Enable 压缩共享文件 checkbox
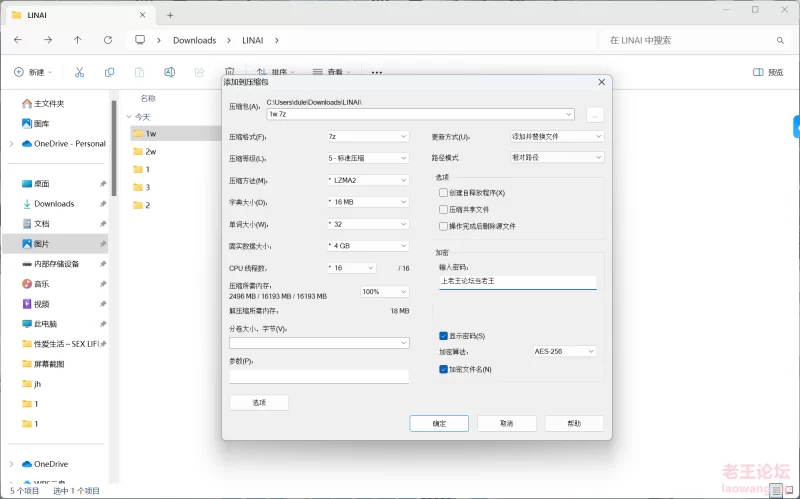 (x=443, y=209)
